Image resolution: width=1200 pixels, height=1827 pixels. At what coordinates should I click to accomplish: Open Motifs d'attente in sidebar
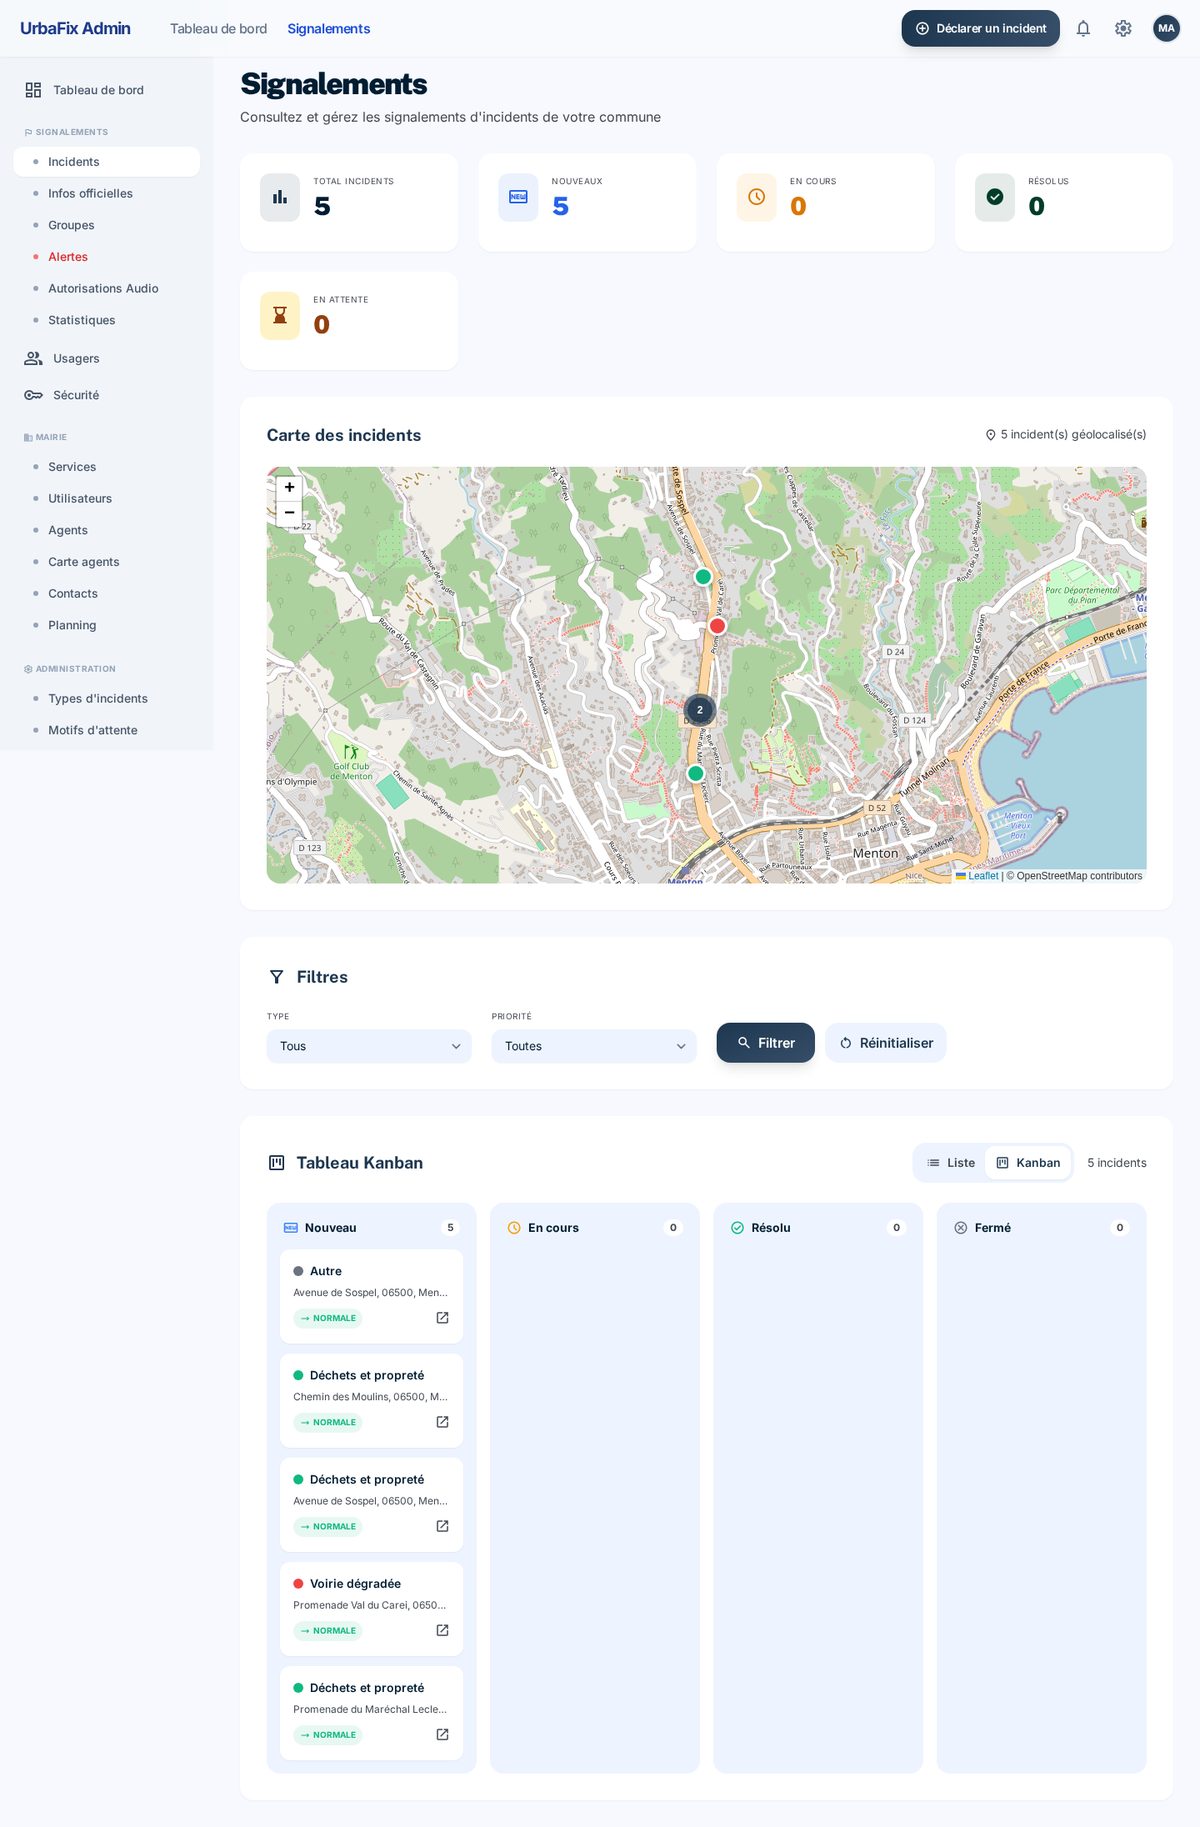coord(106,730)
